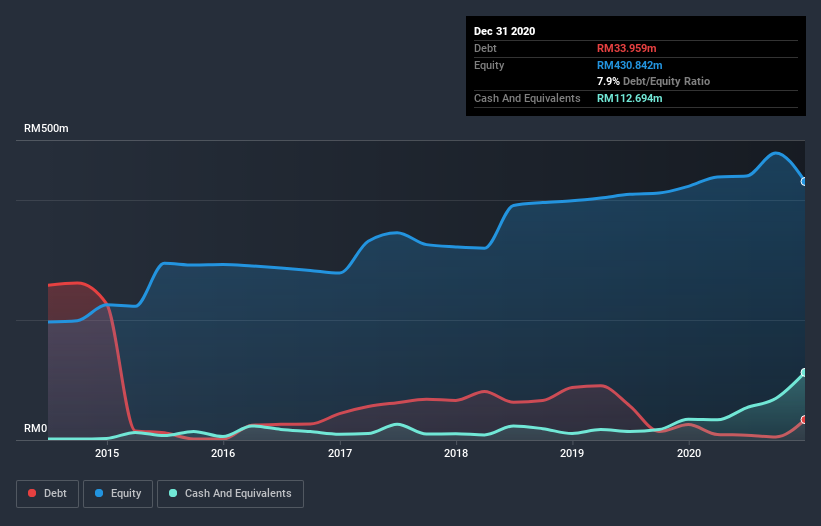This screenshot has width=821, height=526.
Task: Click the 7.9% Debt/Equity Ratio text
Action: (653, 82)
